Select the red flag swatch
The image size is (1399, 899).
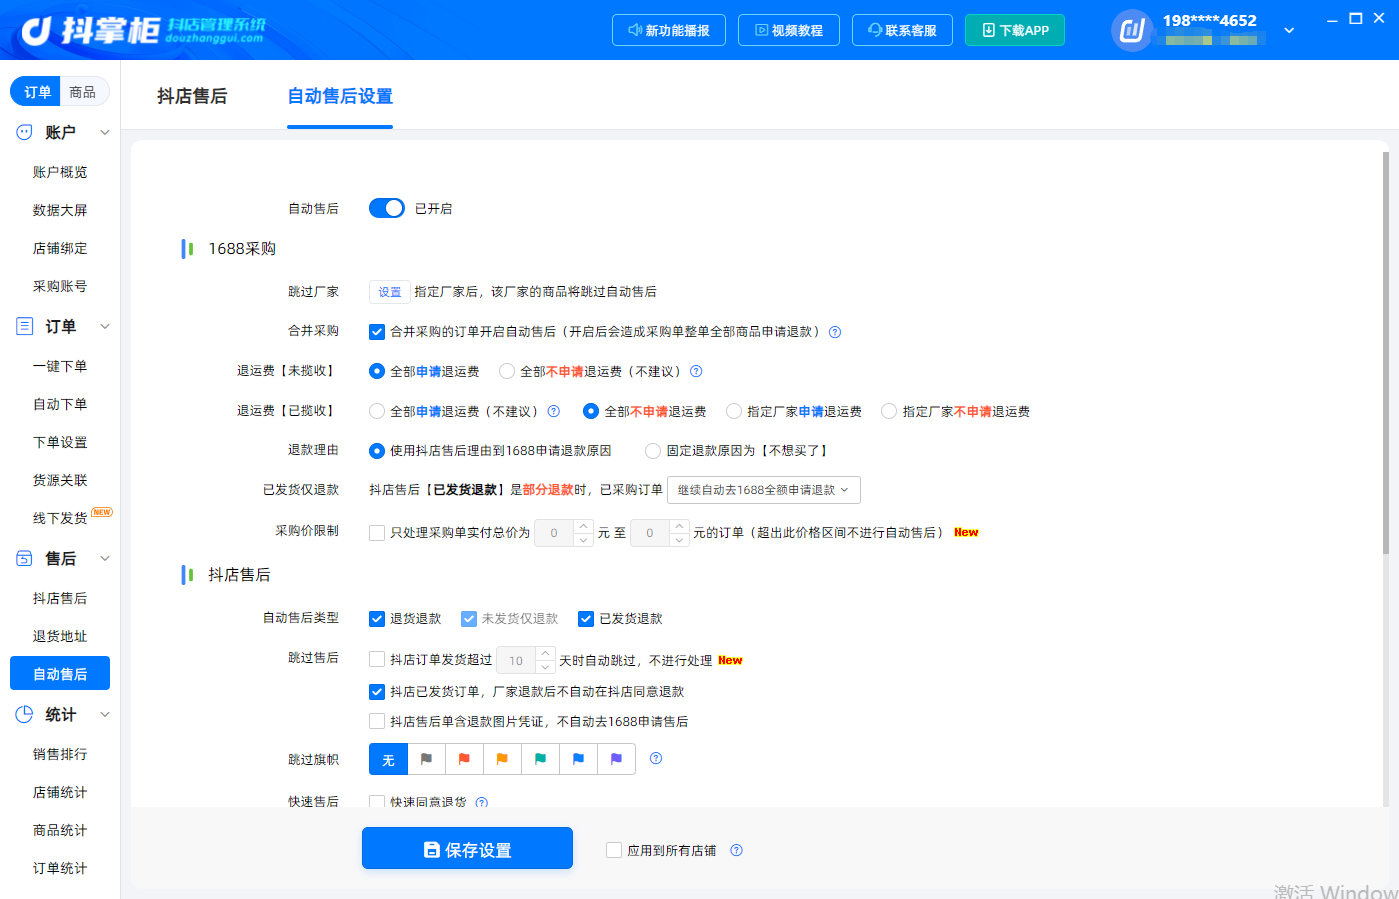click(x=464, y=759)
